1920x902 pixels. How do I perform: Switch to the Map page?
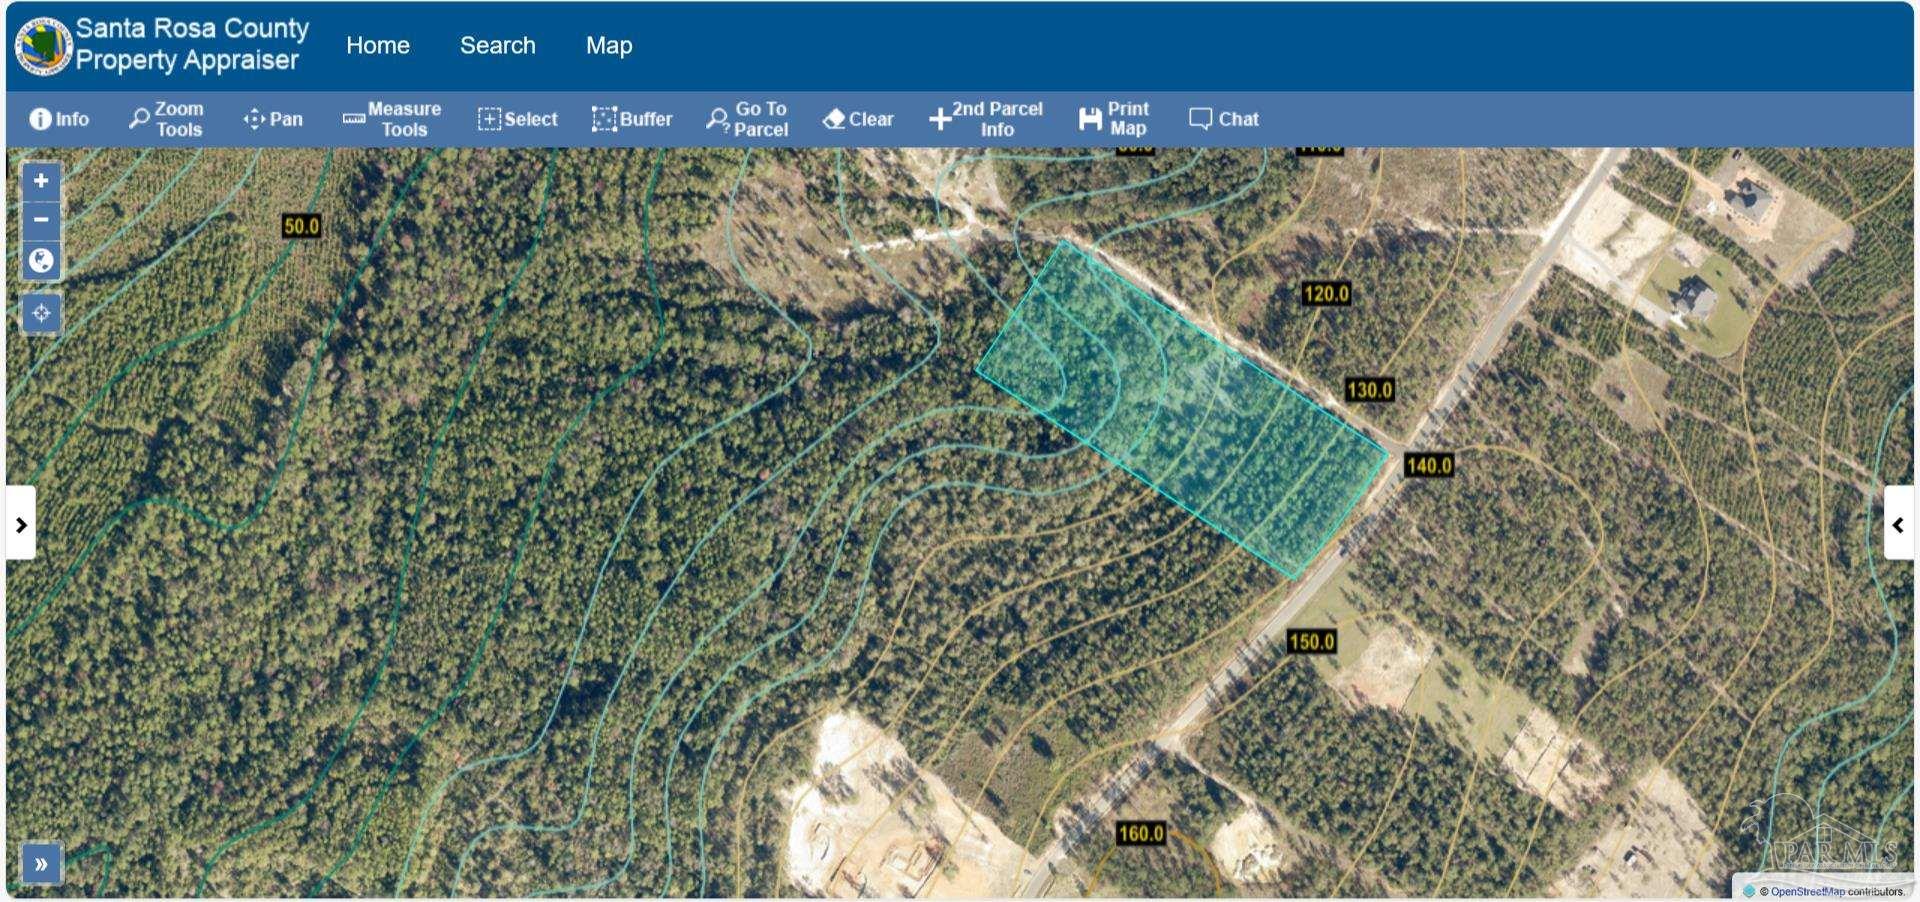click(609, 45)
